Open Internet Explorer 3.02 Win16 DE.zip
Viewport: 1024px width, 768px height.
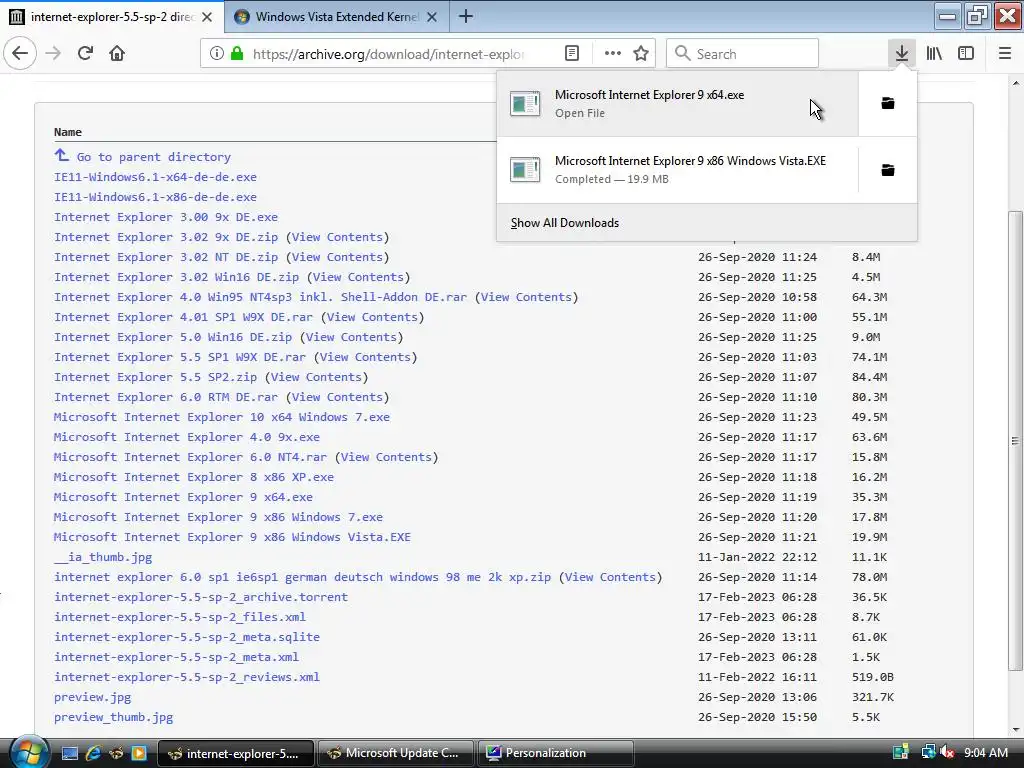point(176,277)
